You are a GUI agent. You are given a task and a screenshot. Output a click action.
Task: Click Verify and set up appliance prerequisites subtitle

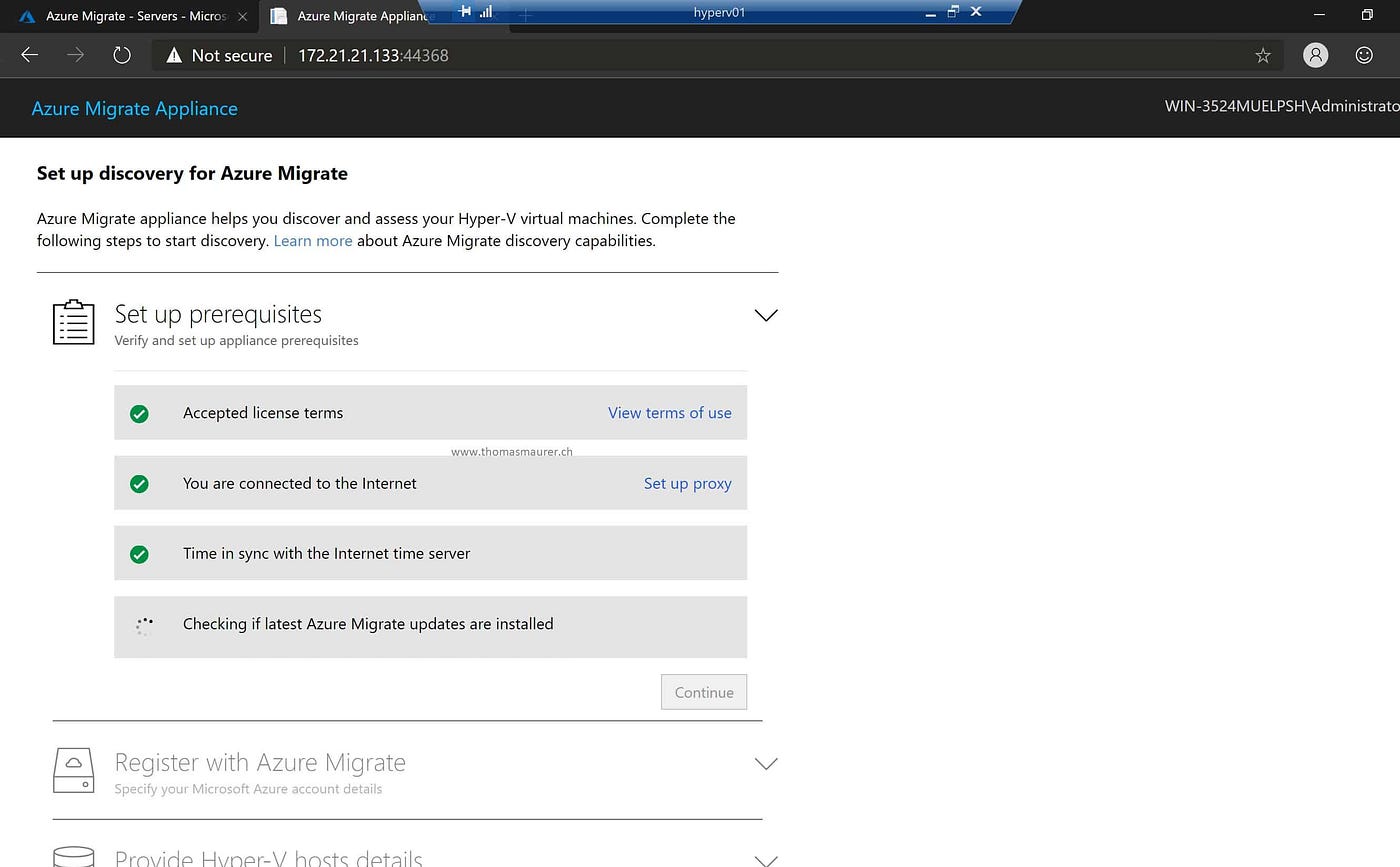(236, 341)
